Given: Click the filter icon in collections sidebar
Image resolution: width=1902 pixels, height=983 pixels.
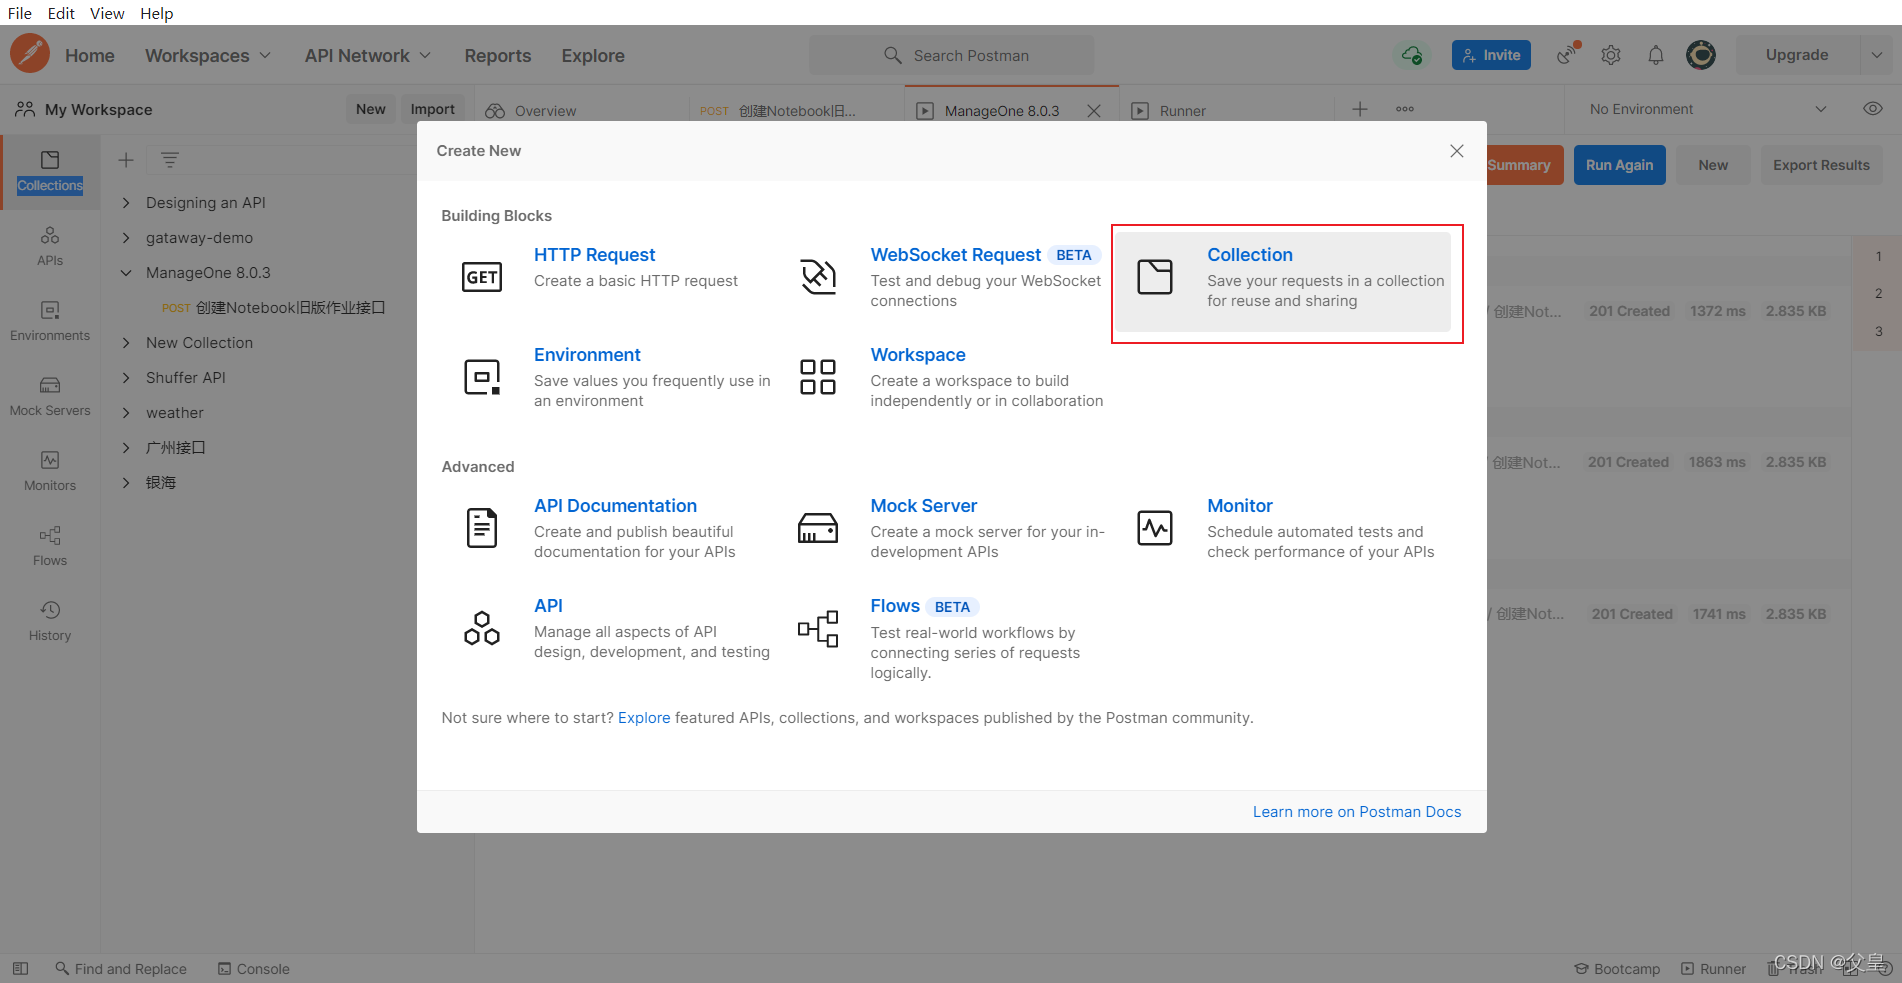Looking at the screenshot, I should coord(170,160).
